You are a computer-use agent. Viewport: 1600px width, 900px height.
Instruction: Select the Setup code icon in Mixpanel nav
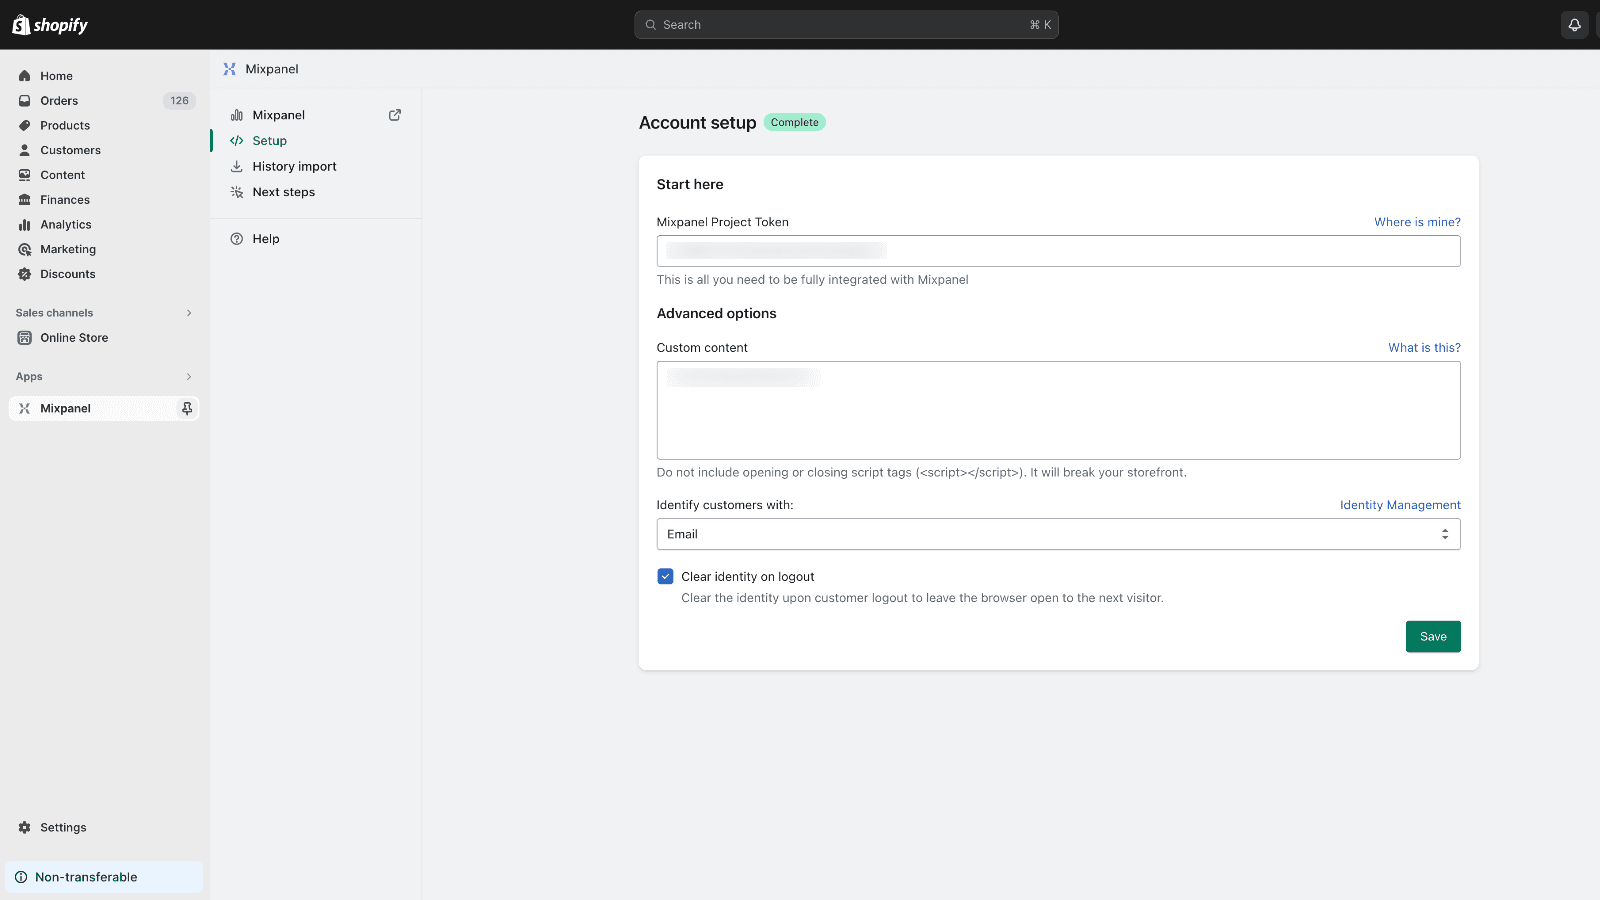click(x=237, y=140)
